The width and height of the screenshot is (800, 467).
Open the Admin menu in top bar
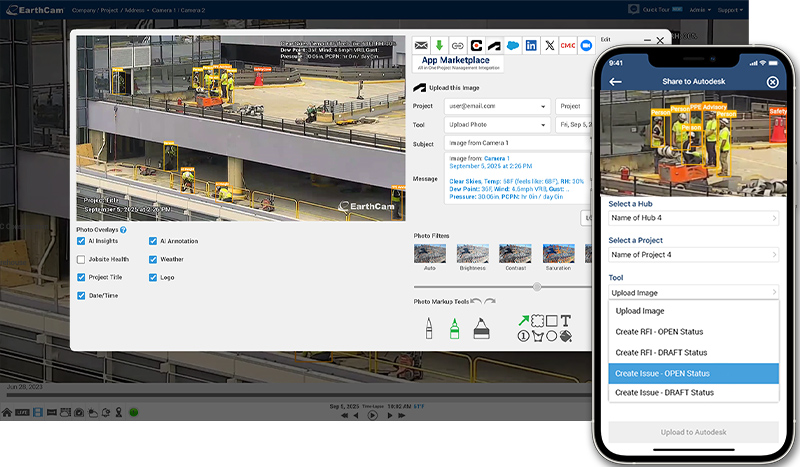click(x=700, y=10)
